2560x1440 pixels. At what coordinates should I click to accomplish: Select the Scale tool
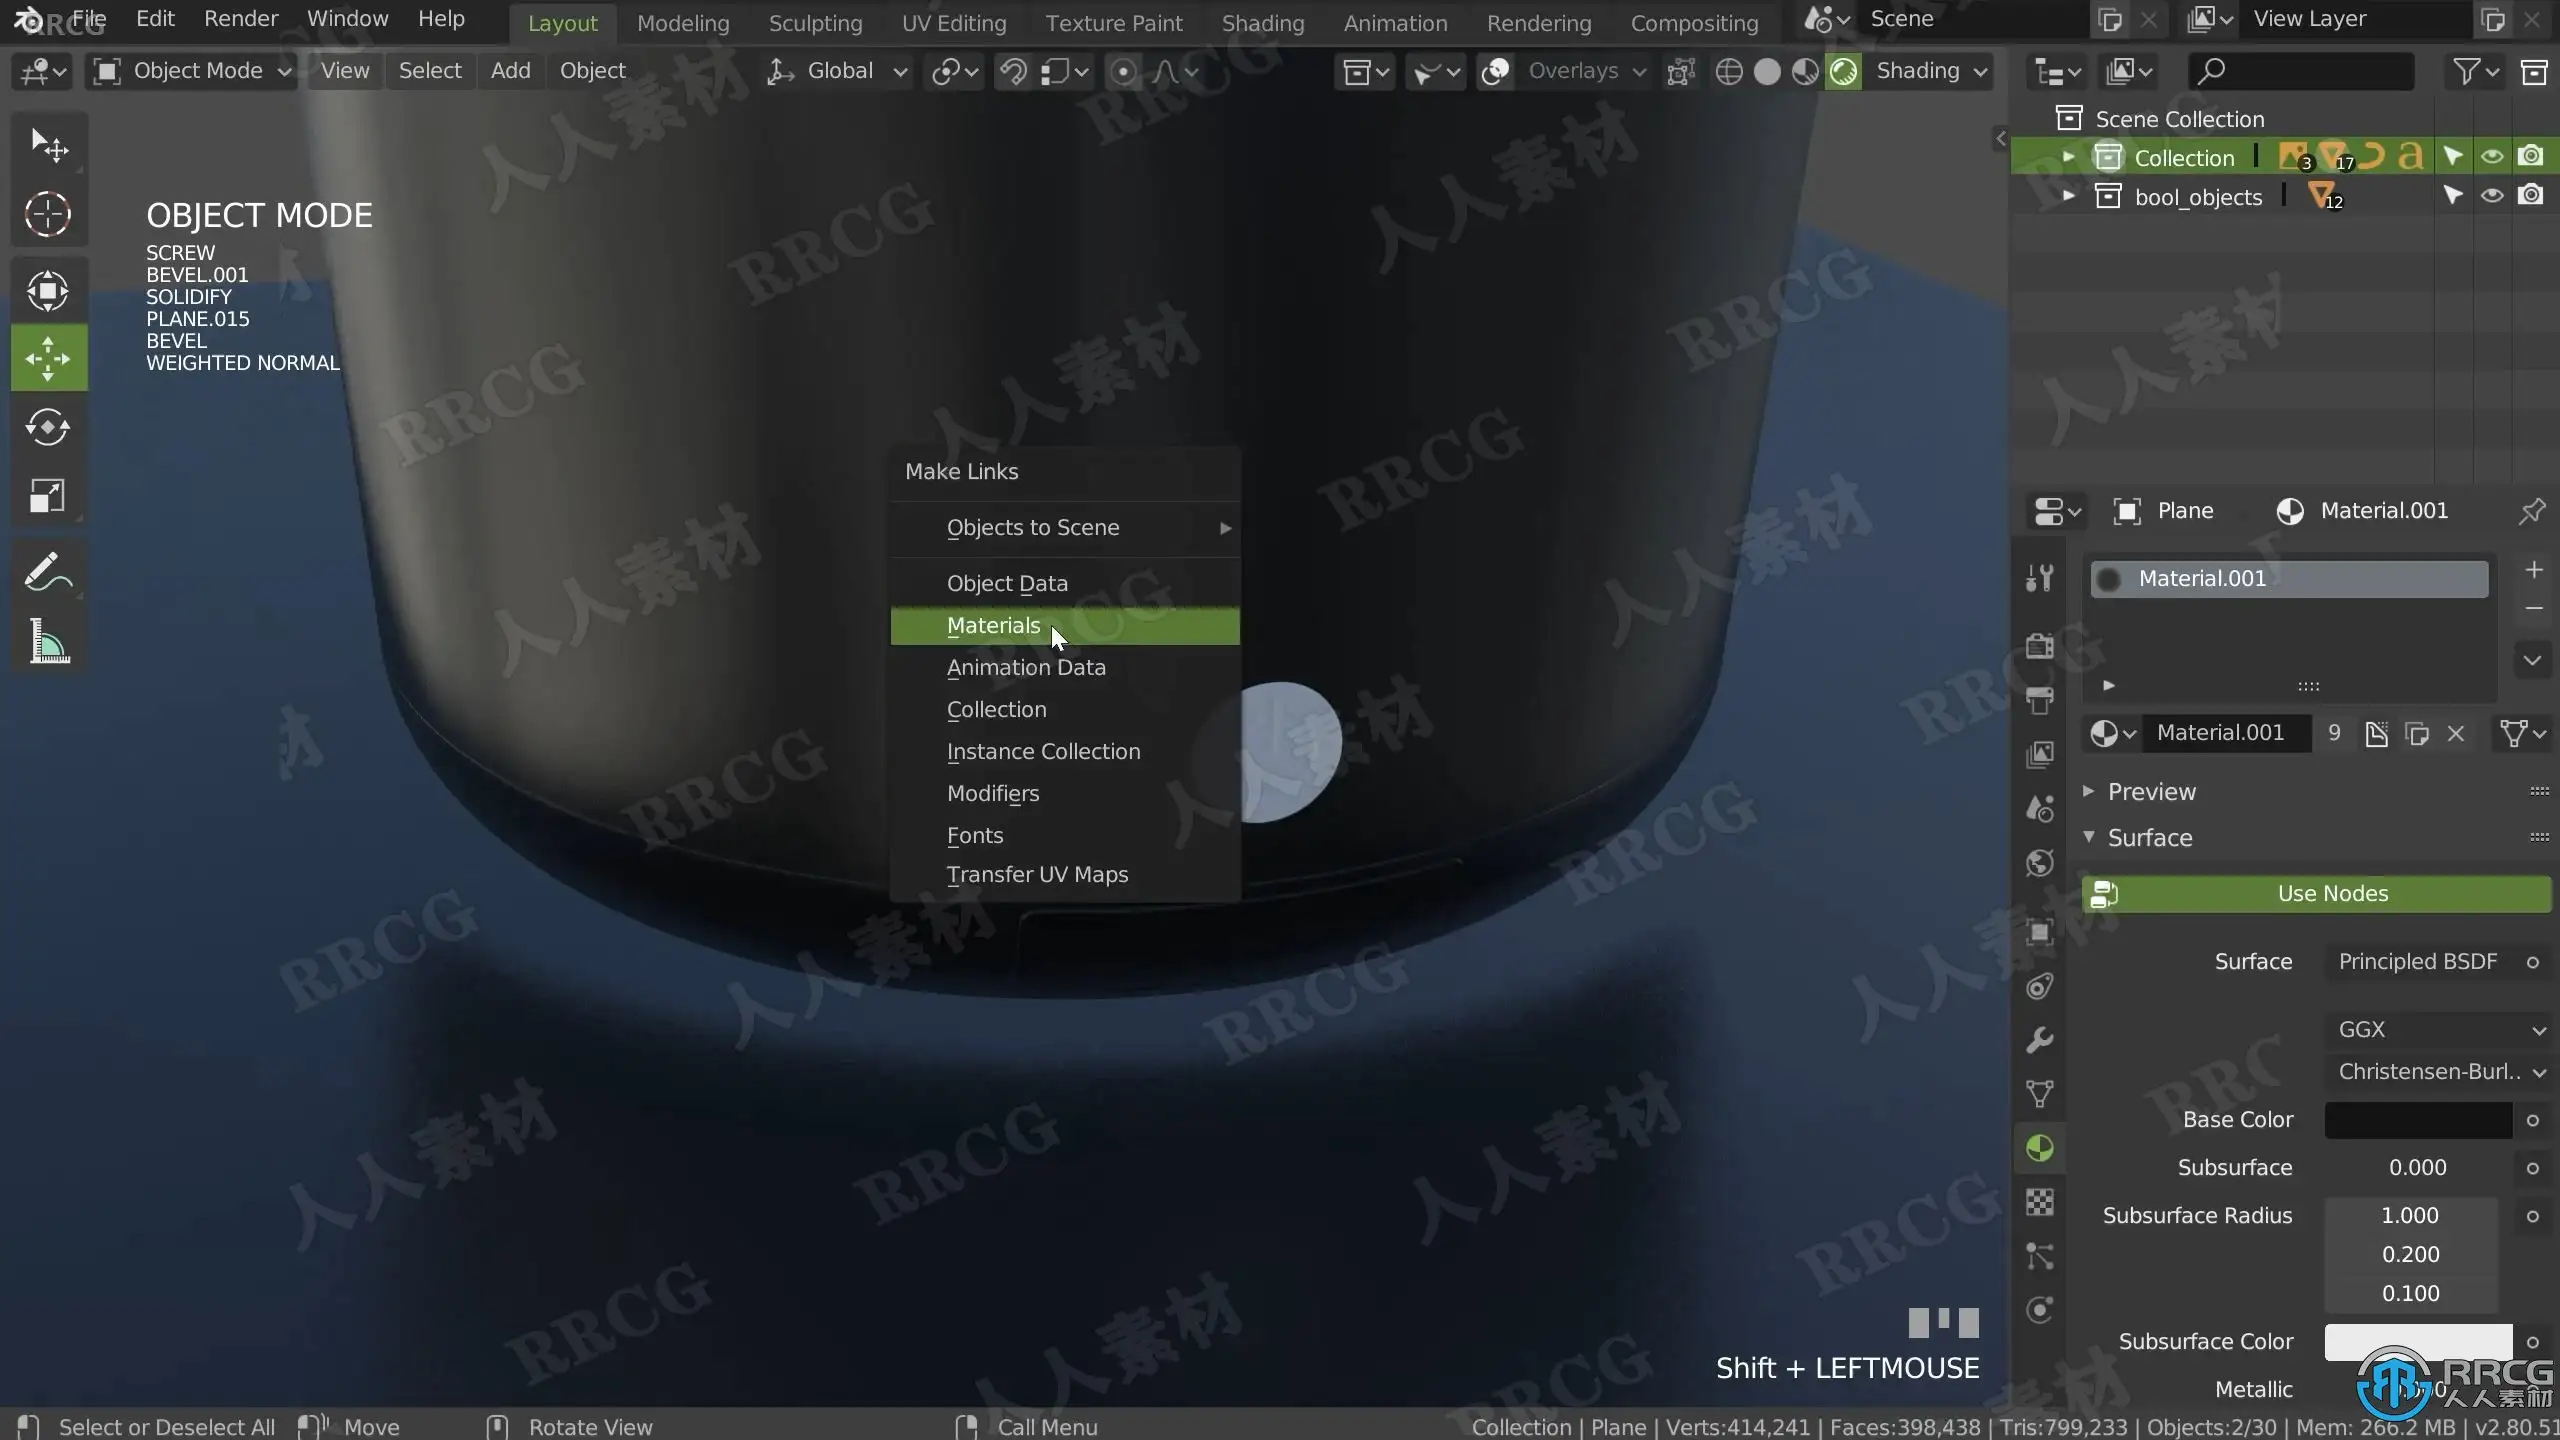47,496
